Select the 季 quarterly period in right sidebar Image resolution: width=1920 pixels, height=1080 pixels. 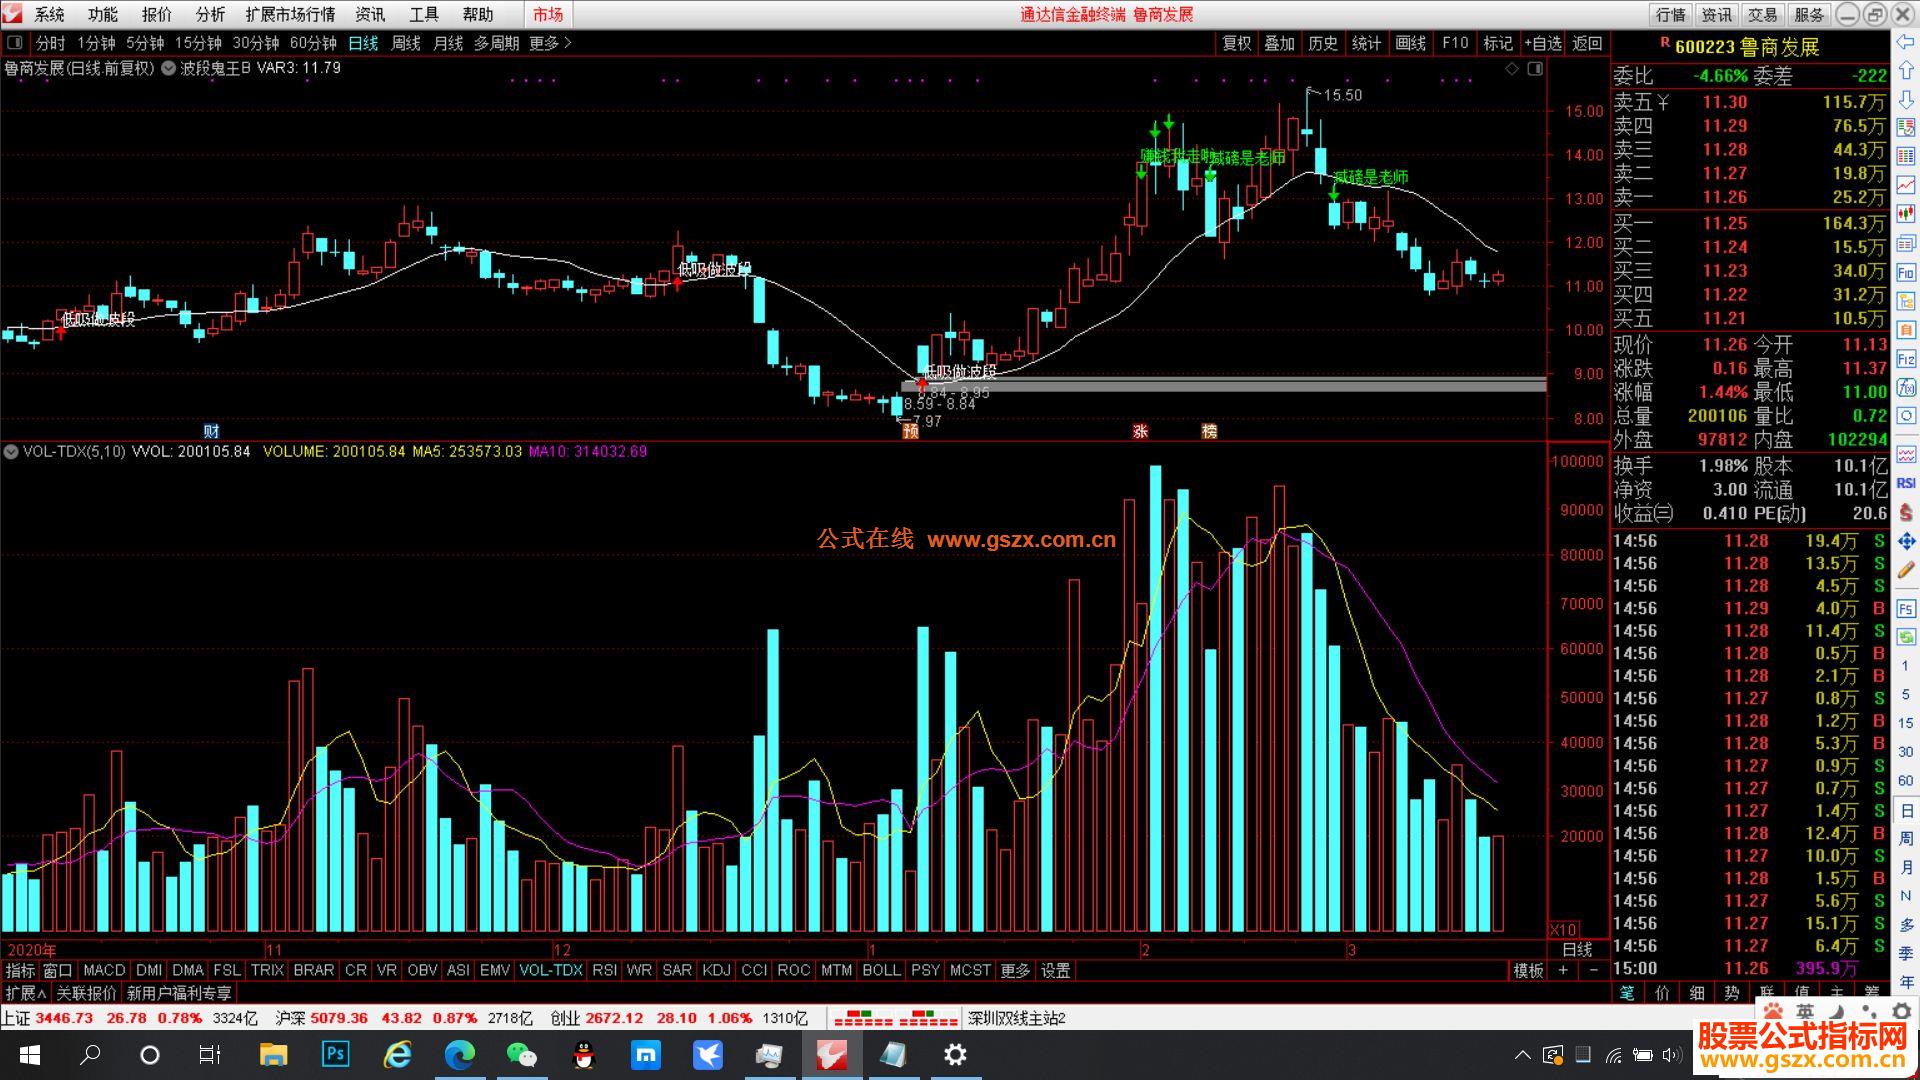[x=1906, y=954]
